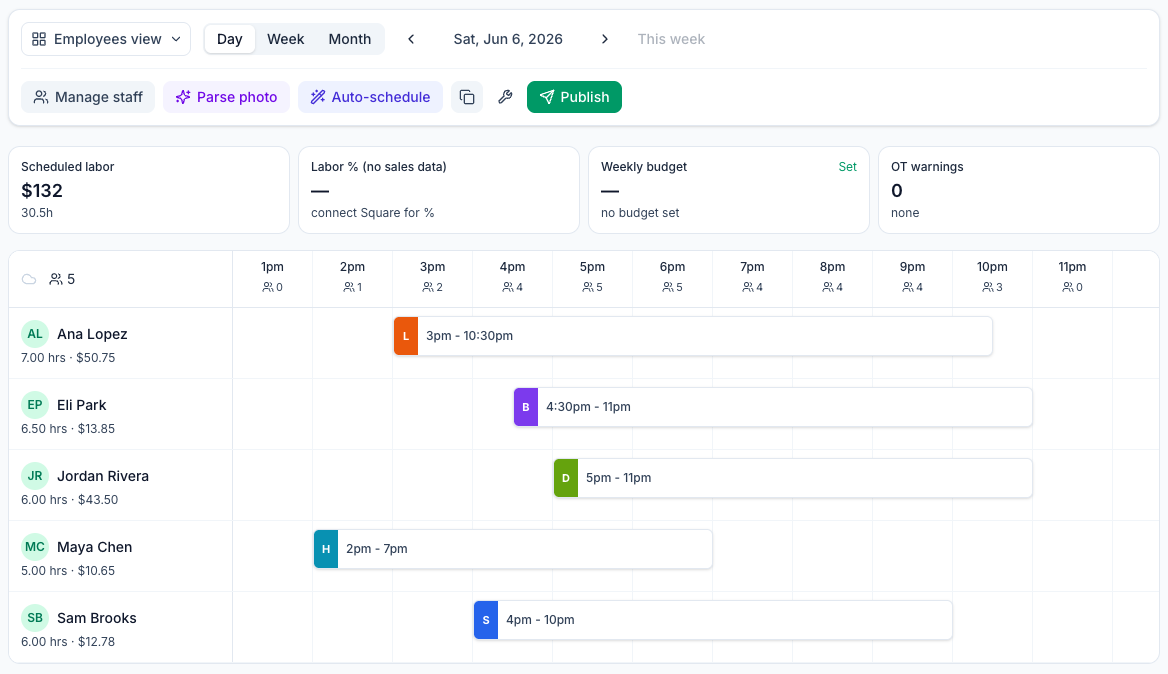This screenshot has height=674, width=1168.
Task: Switch to the Day tab
Action: (229, 39)
